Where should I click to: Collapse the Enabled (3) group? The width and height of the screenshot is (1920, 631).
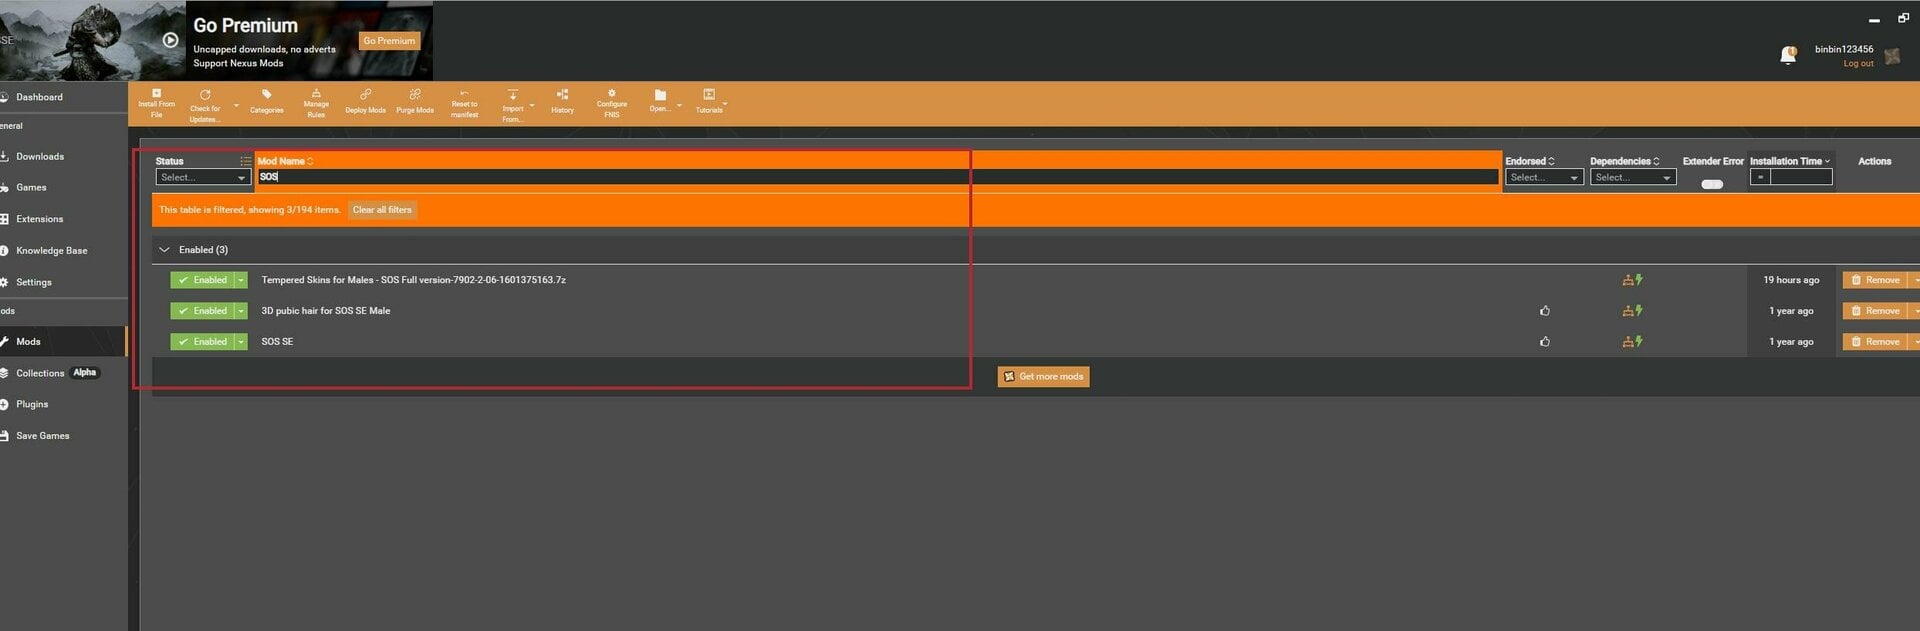[x=164, y=250]
